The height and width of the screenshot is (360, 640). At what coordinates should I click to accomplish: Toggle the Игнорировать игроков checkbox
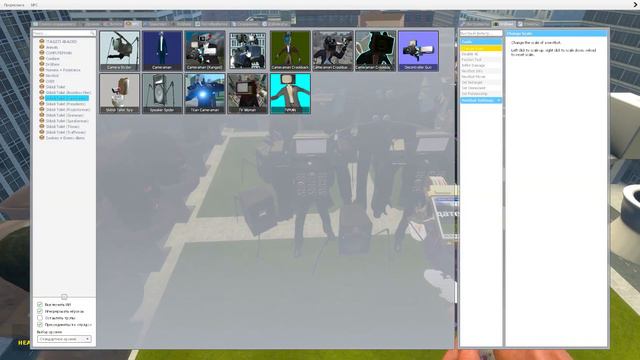[40, 311]
